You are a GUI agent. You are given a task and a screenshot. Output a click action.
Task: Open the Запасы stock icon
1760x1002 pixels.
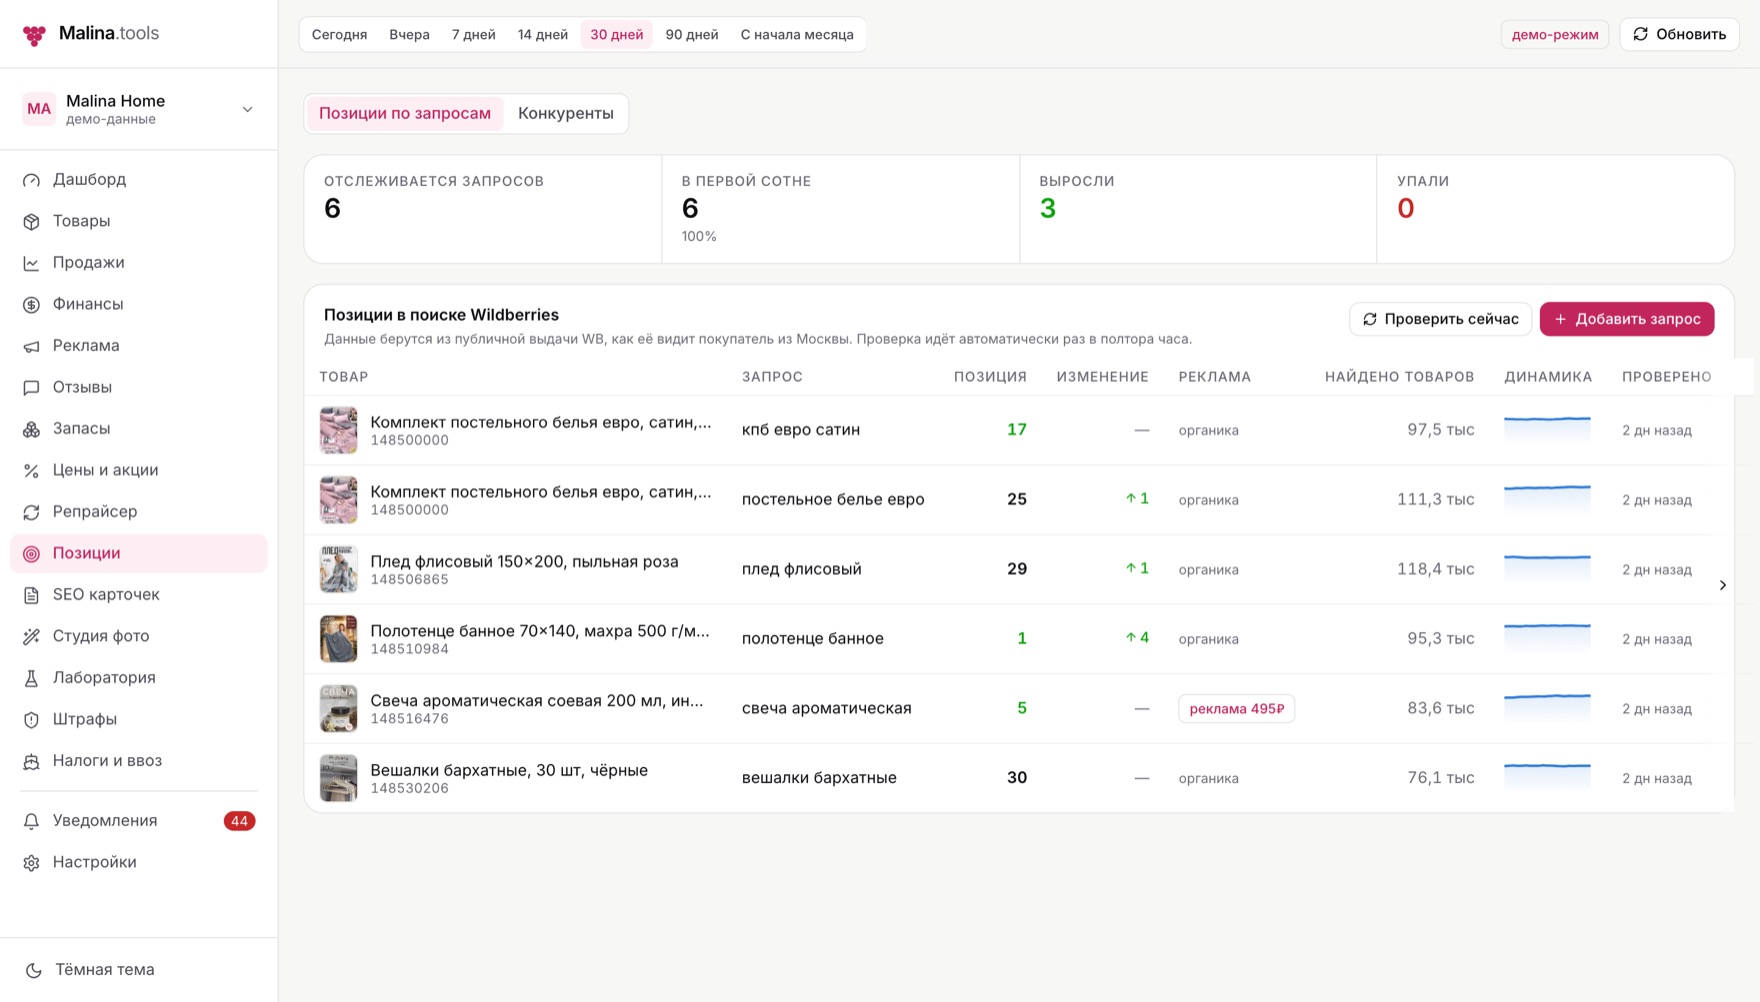[32, 429]
